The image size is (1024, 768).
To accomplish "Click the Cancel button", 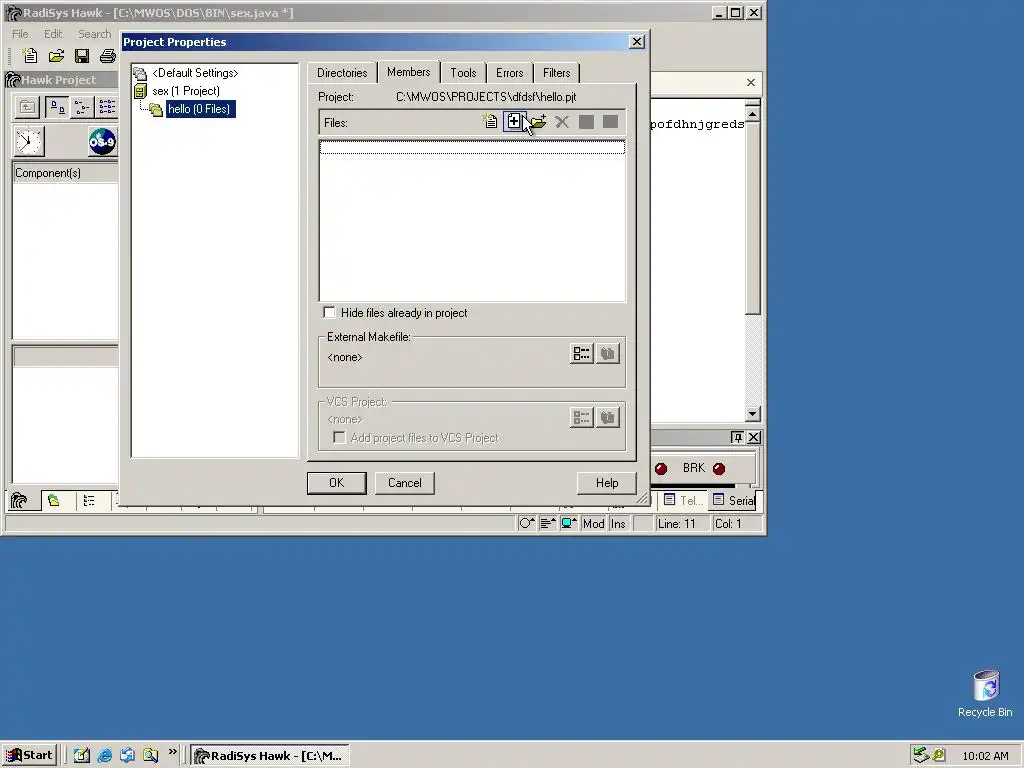I will (405, 483).
